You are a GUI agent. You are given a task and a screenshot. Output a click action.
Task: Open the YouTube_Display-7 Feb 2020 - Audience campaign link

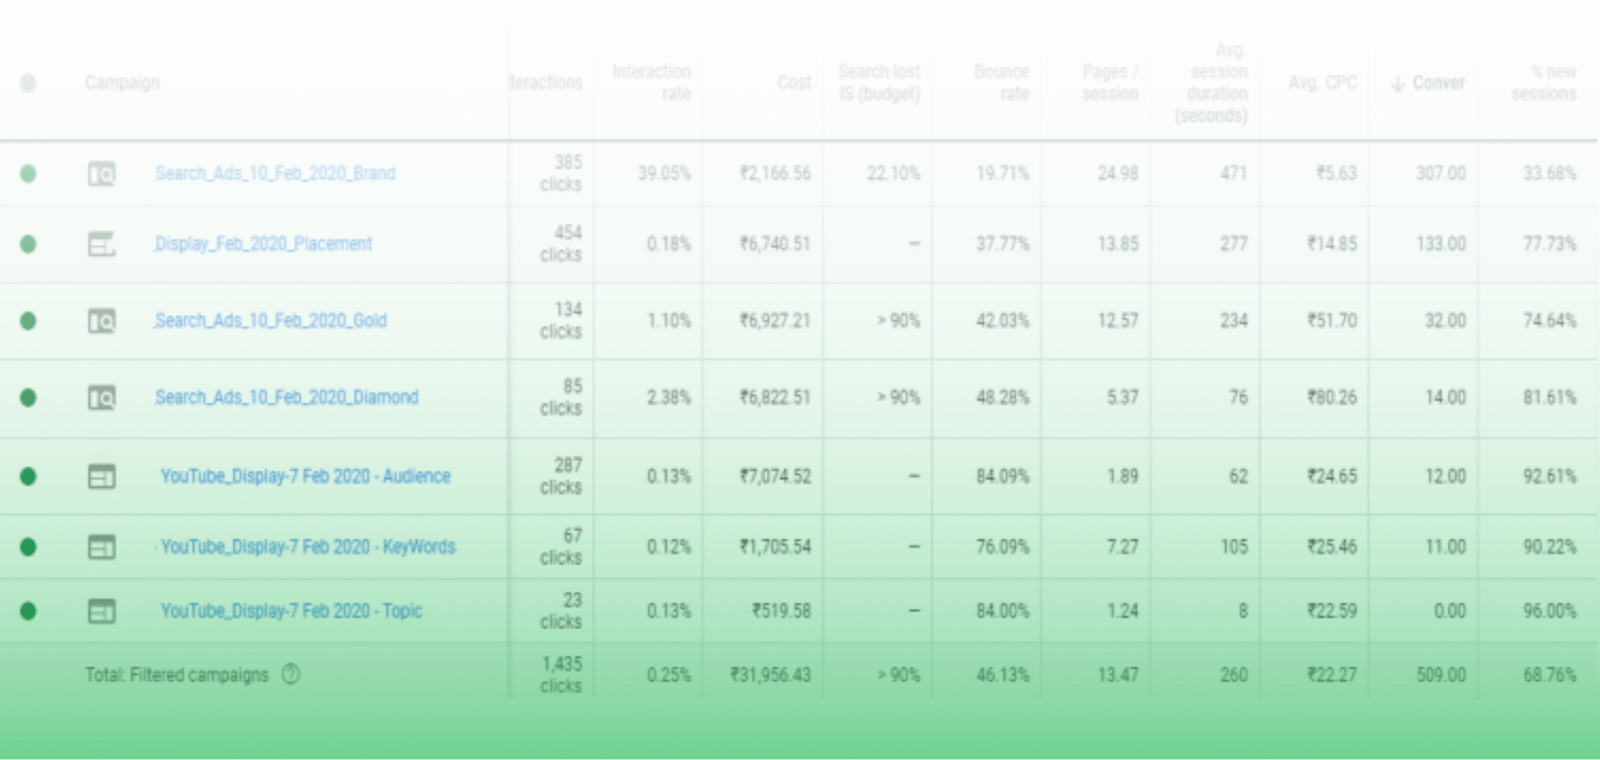click(306, 477)
